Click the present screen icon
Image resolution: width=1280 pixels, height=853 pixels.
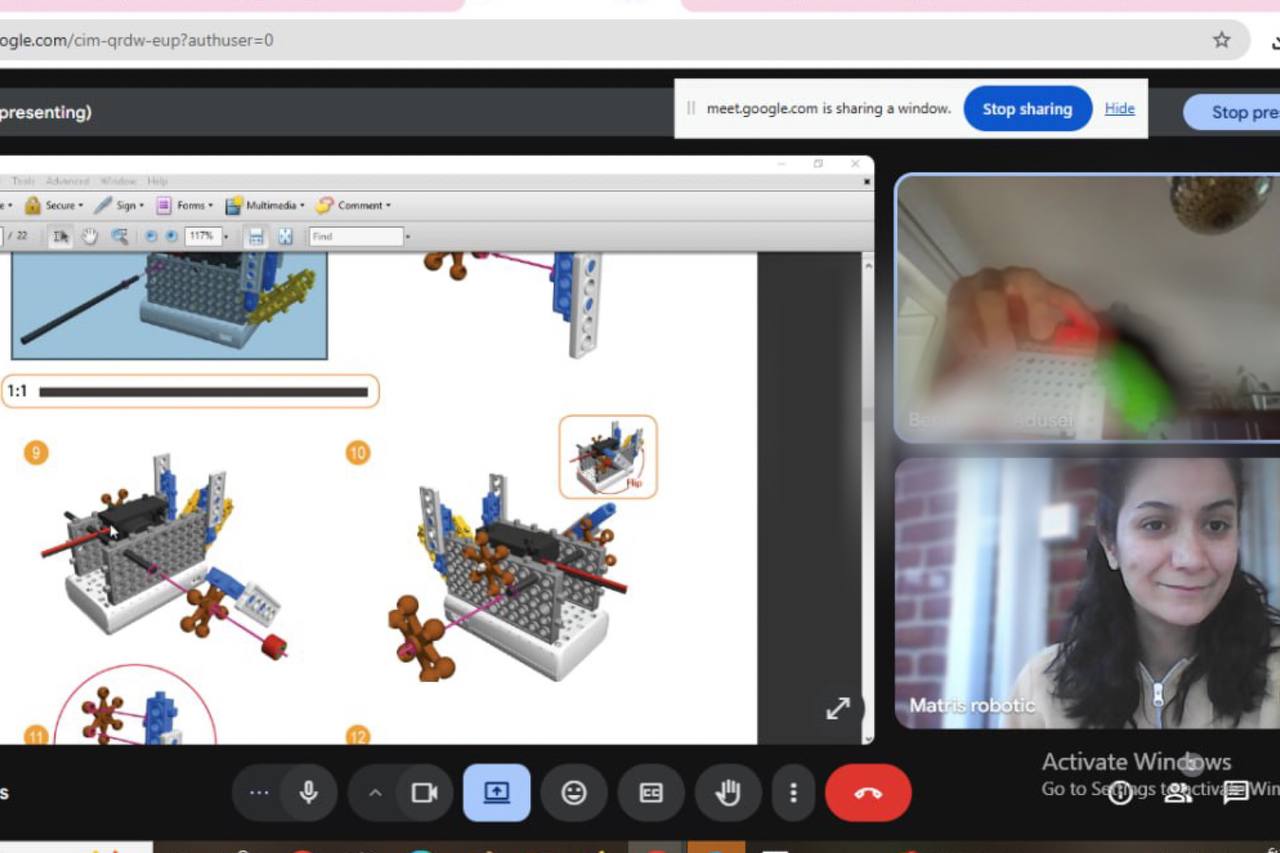click(497, 793)
